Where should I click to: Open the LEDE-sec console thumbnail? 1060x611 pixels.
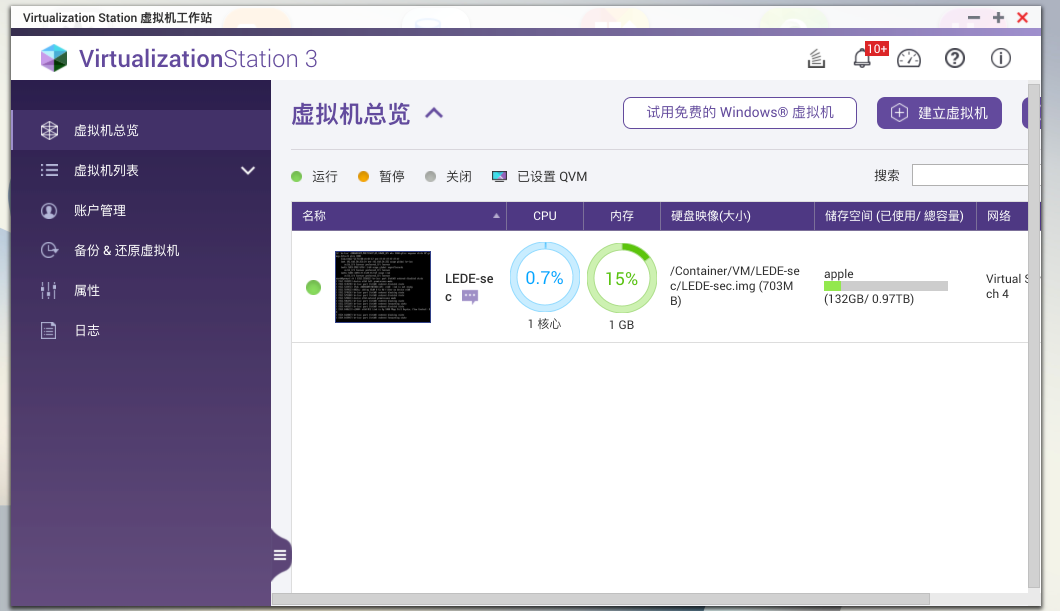click(x=383, y=287)
